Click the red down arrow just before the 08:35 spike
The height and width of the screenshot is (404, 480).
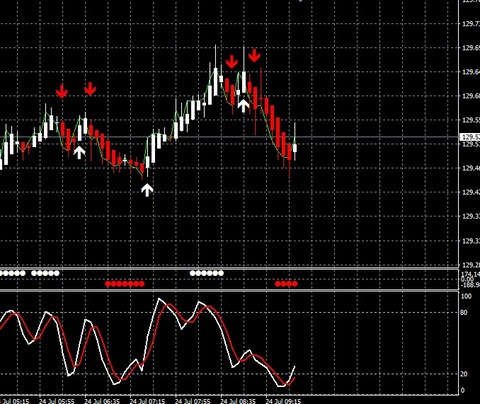click(x=231, y=62)
